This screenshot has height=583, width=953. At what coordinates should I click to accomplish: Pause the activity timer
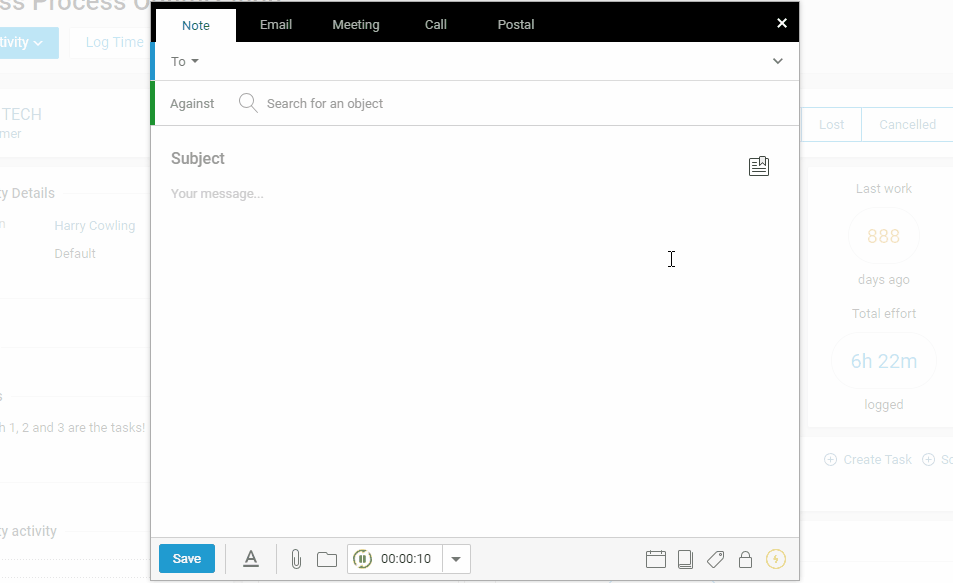click(363, 559)
